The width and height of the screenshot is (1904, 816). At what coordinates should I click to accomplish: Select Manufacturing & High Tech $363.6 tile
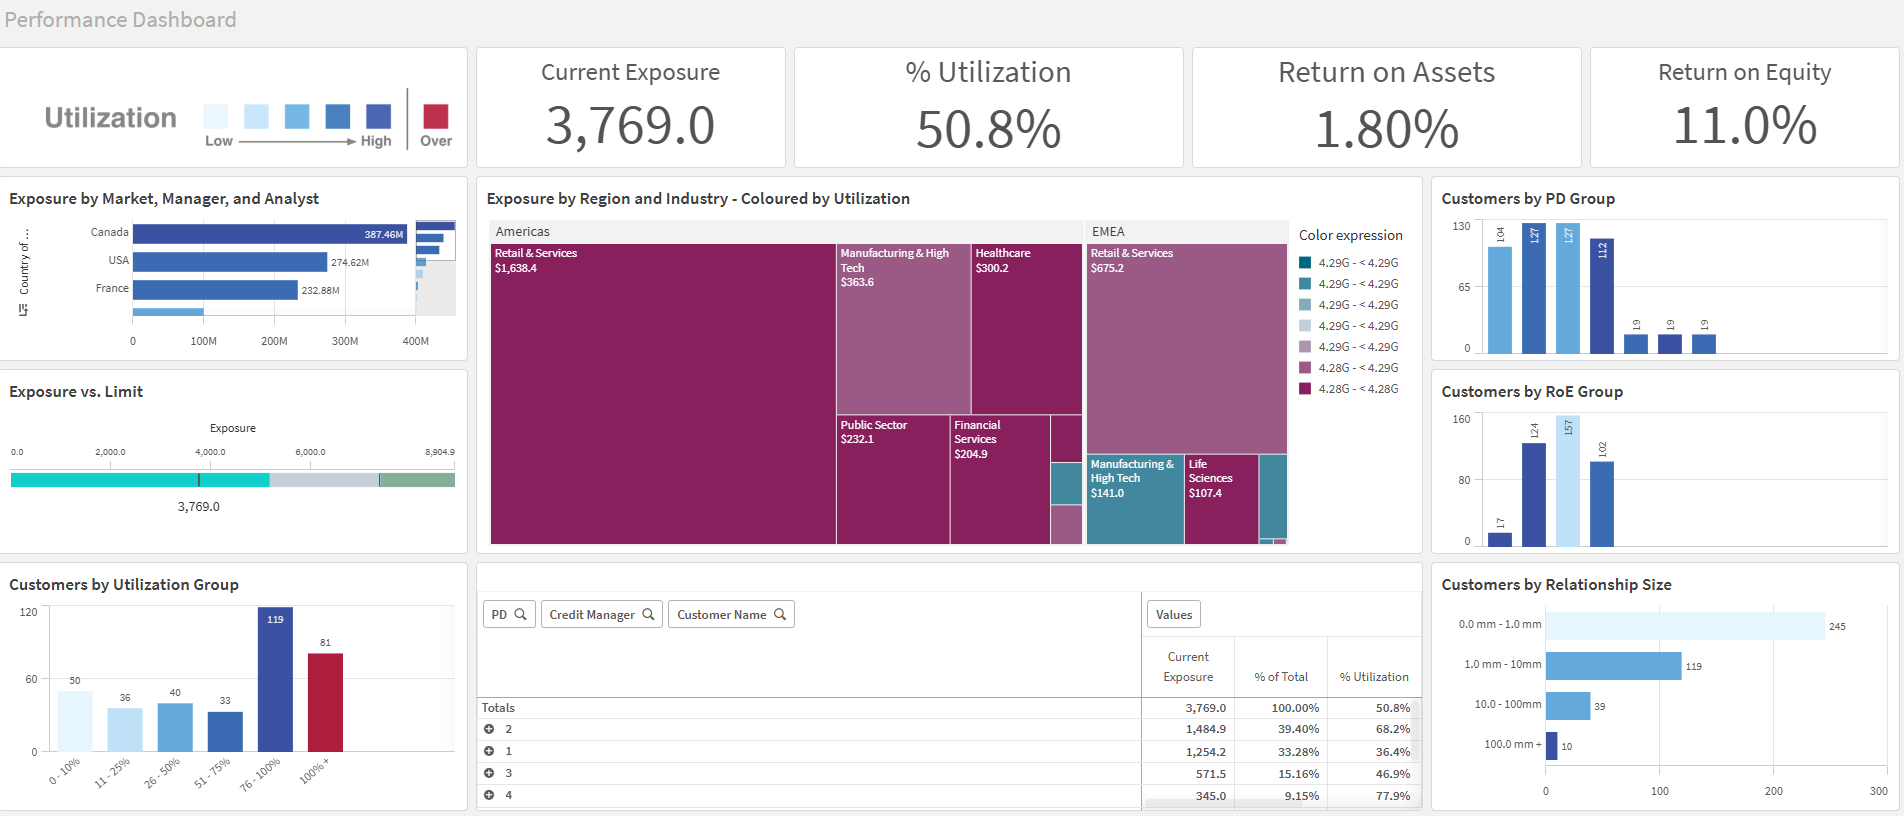[903, 329]
